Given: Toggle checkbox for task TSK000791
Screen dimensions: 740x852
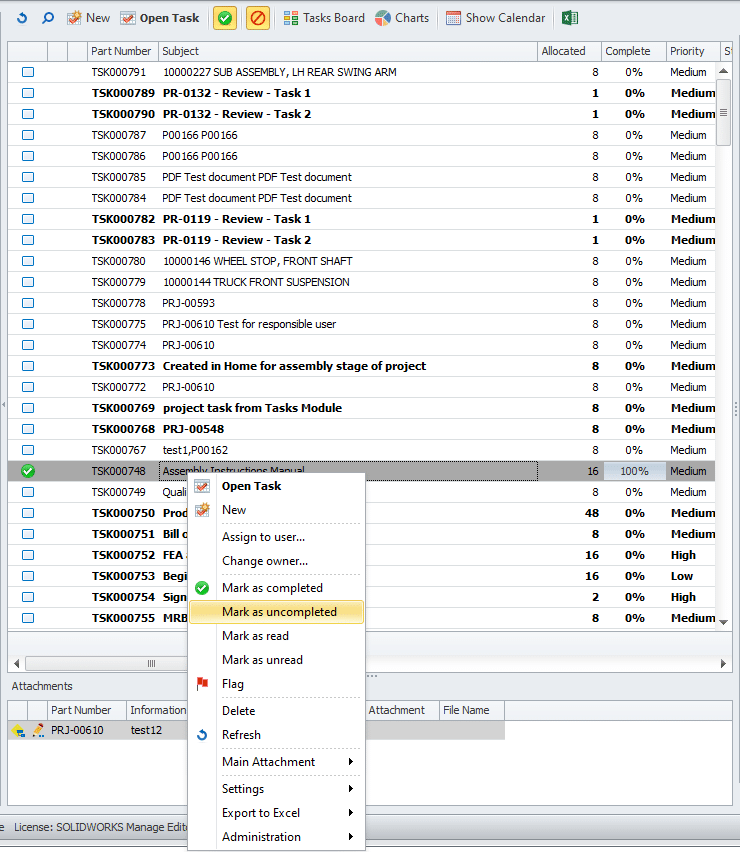Looking at the screenshot, I should pyautogui.click(x=28, y=72).
